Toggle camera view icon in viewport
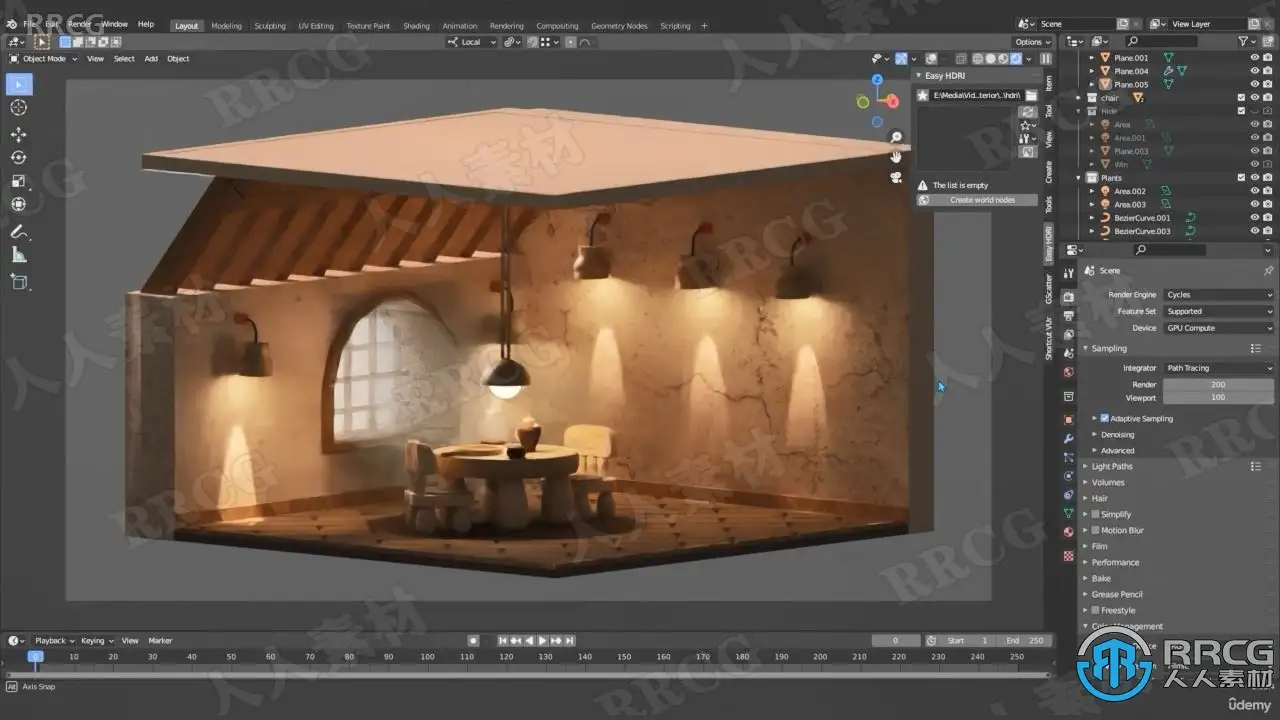The image size is (1280, 720). (x=896, y=177)
